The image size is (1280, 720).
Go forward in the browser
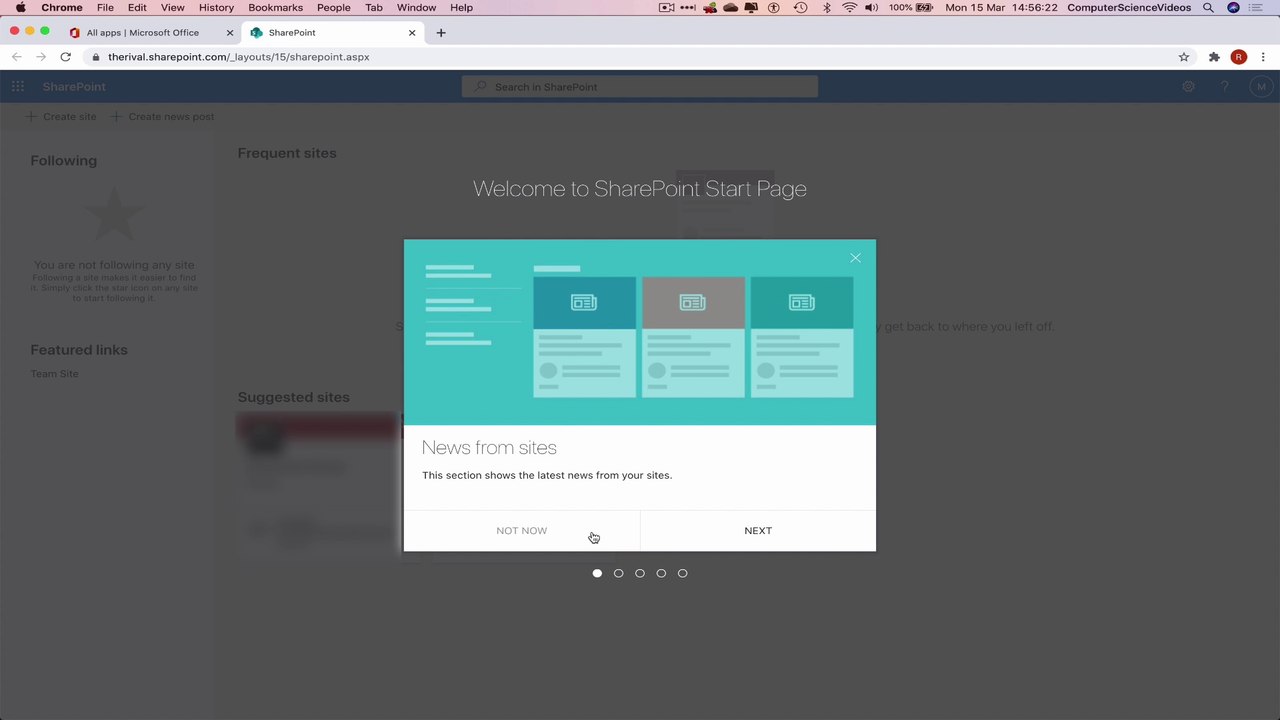click(41, 57)
